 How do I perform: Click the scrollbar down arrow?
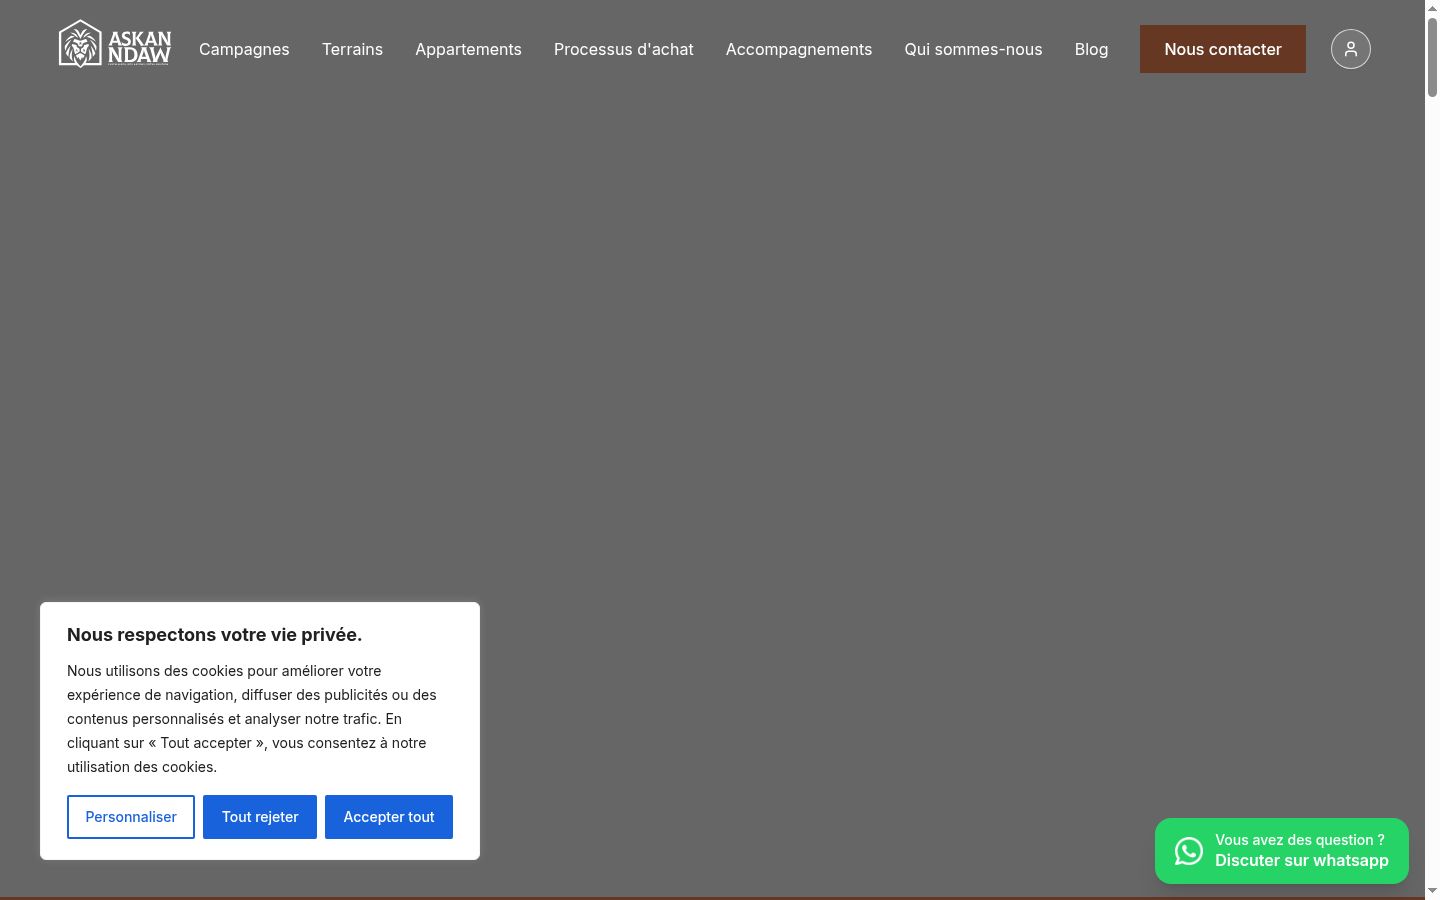pos(1432,891)
